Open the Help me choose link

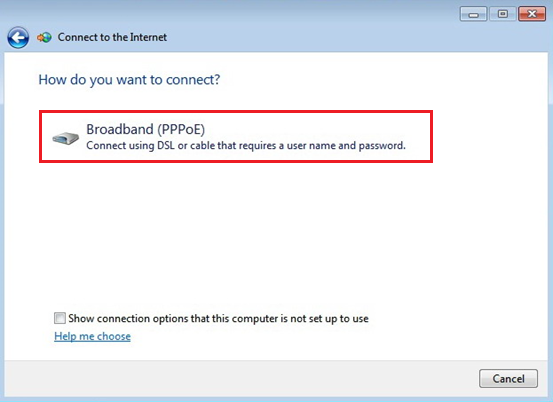point(92,336)
